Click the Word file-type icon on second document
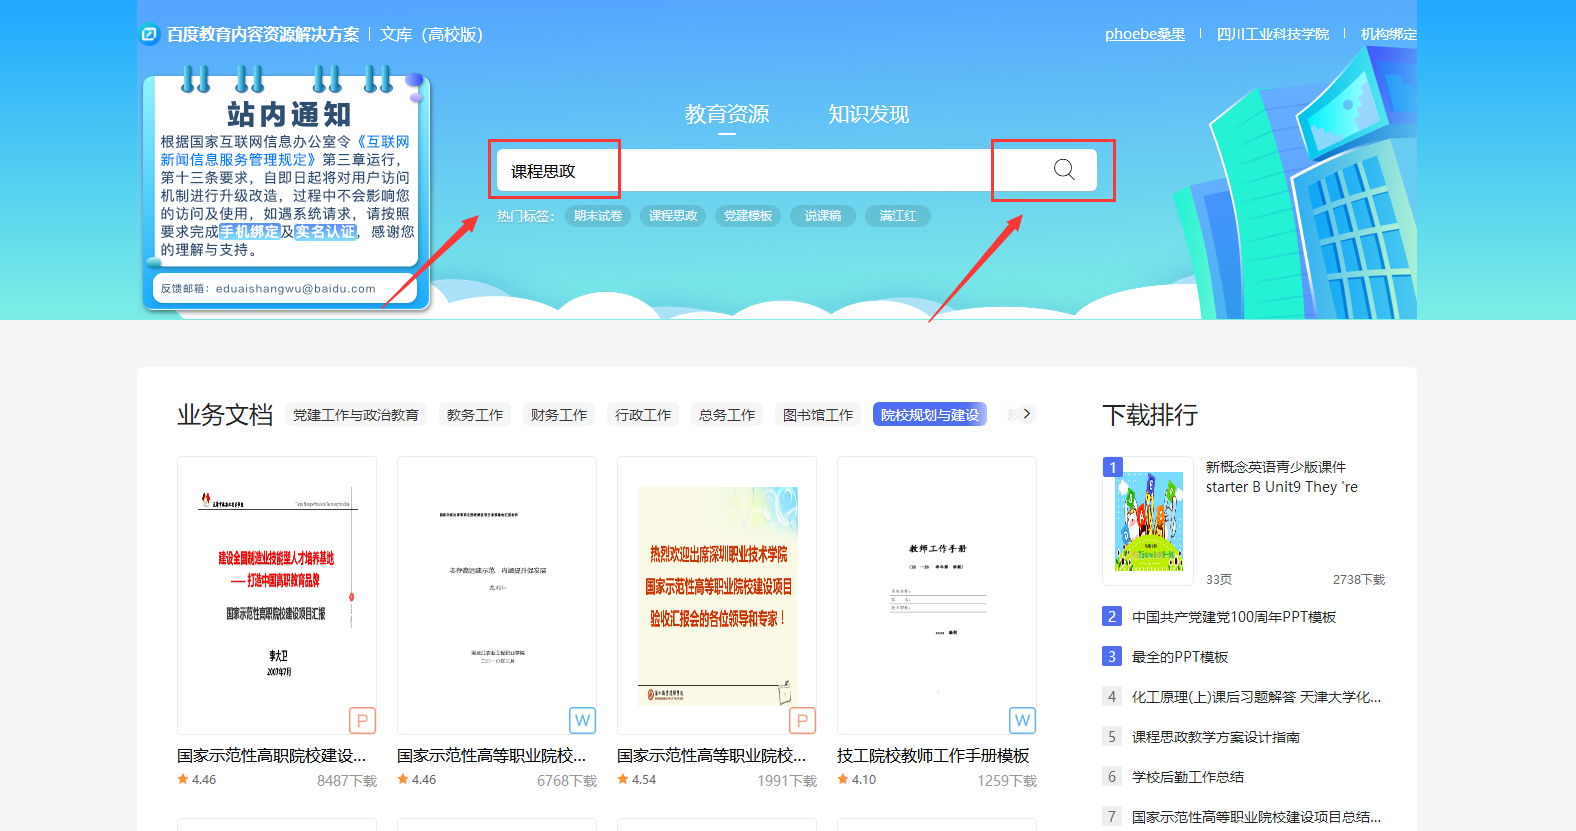The height and width of the screenshot is (831, 1576). pos(582,720)
